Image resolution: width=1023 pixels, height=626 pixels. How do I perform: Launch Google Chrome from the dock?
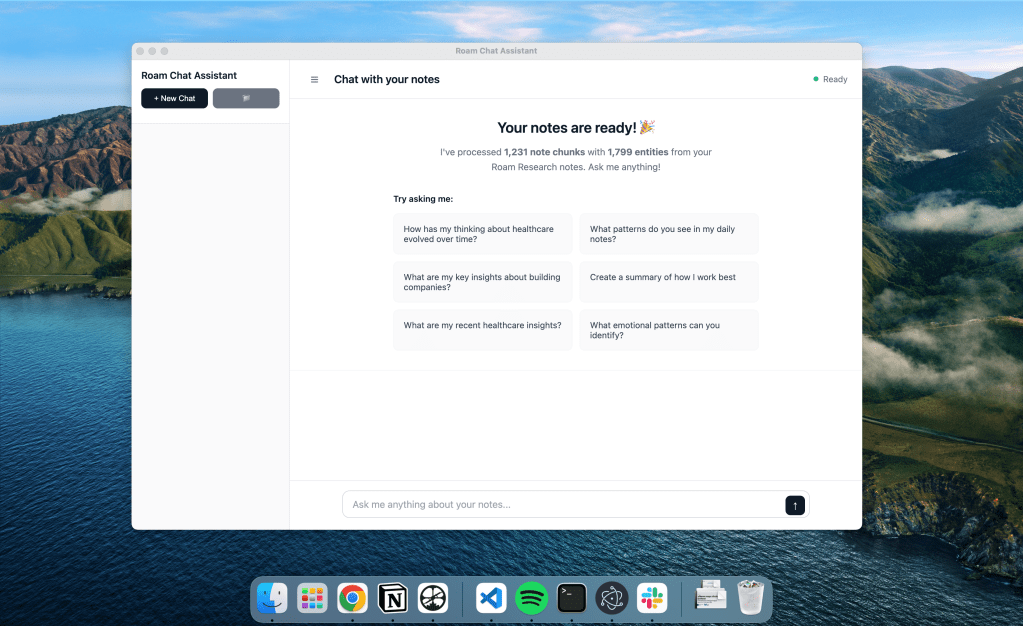tap(352, 598)
